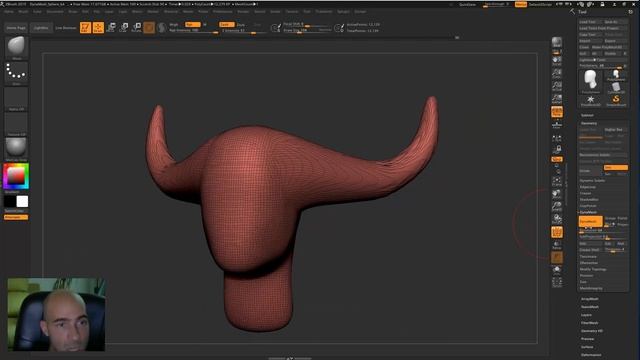The height and width of the screenshot is (360, 640).
Task: Click the orange DynaMesh button
Action: (x=590, y=221)
